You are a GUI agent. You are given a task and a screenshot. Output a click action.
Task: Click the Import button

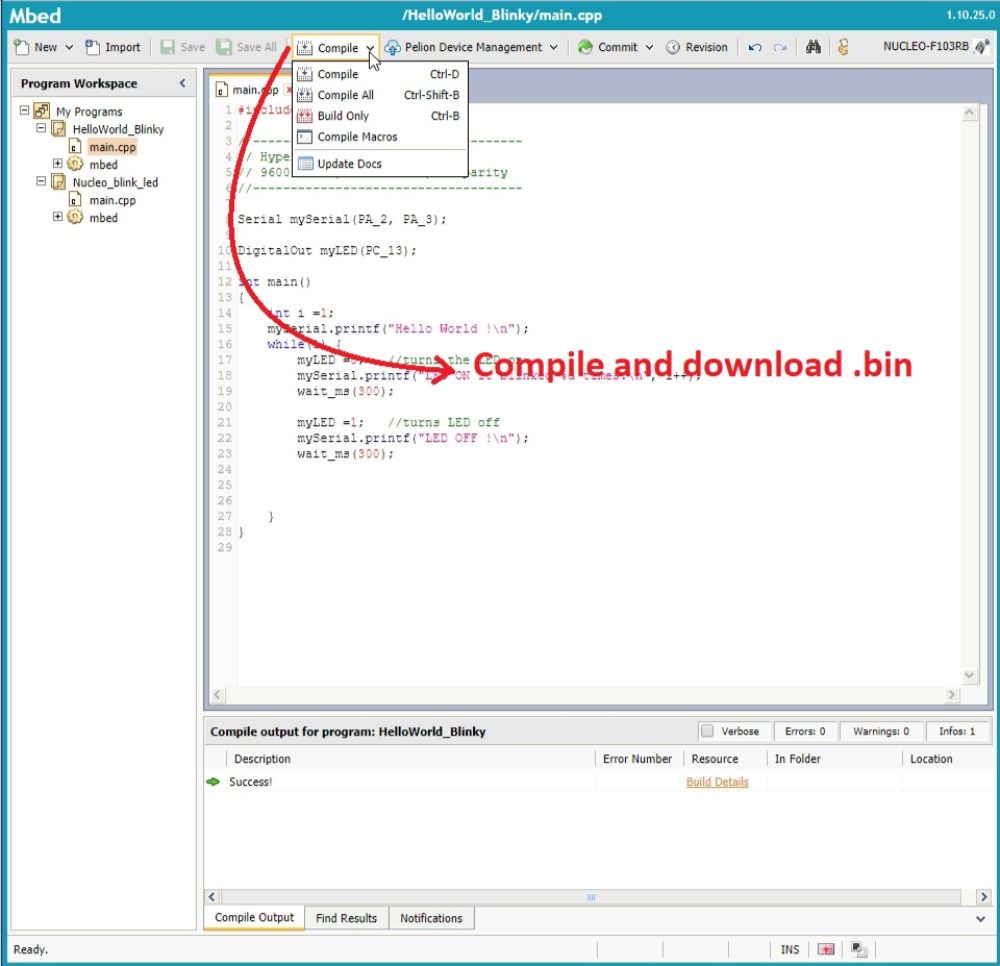tap(113, 47)
